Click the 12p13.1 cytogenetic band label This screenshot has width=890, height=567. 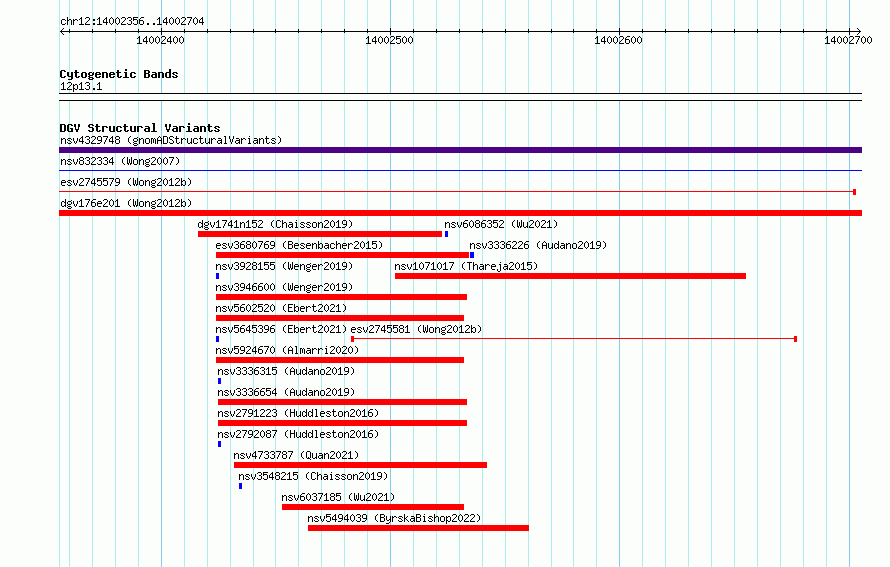(81, 86)
